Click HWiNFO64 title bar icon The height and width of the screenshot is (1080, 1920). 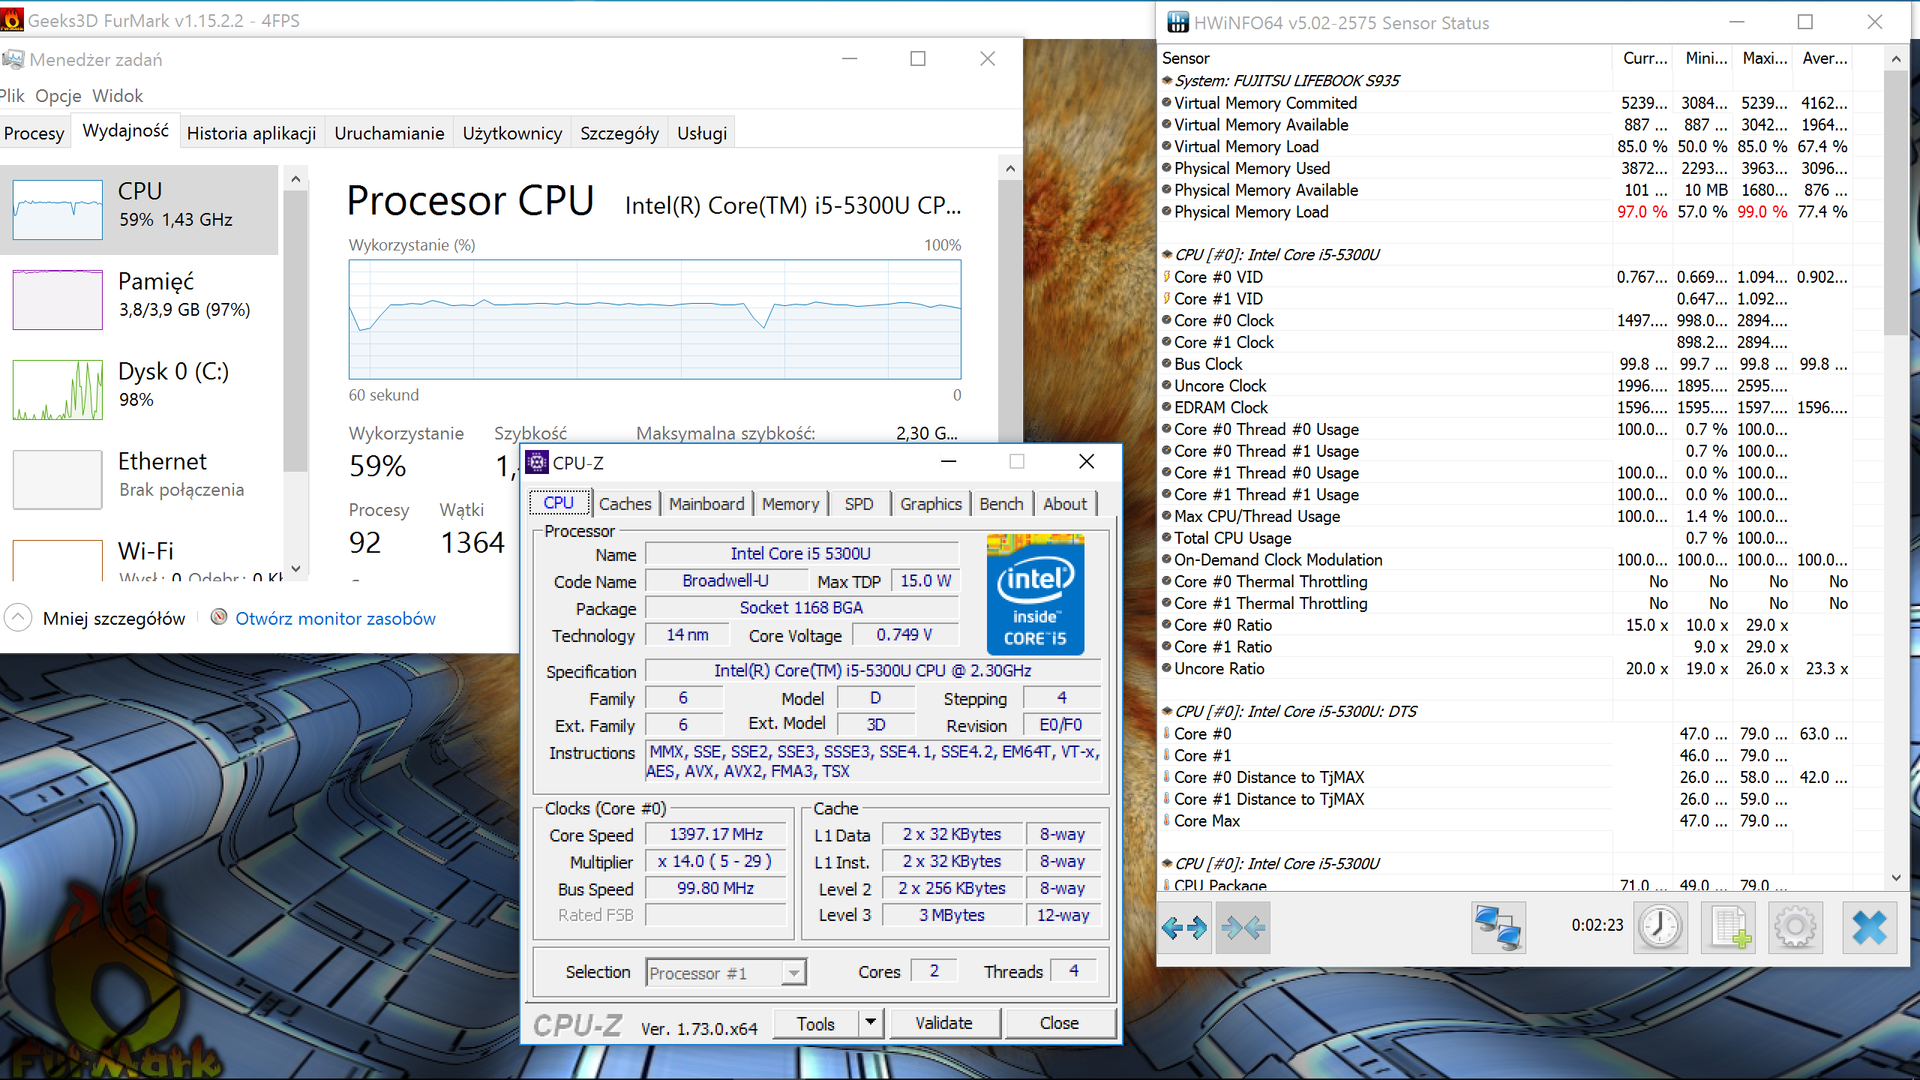click(1178, 22)
